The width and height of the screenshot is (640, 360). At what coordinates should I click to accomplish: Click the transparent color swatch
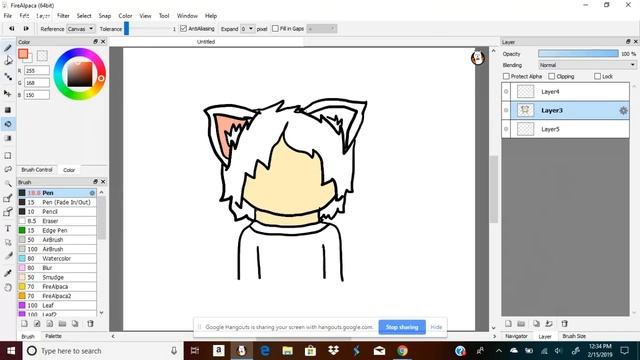point(42,55)
